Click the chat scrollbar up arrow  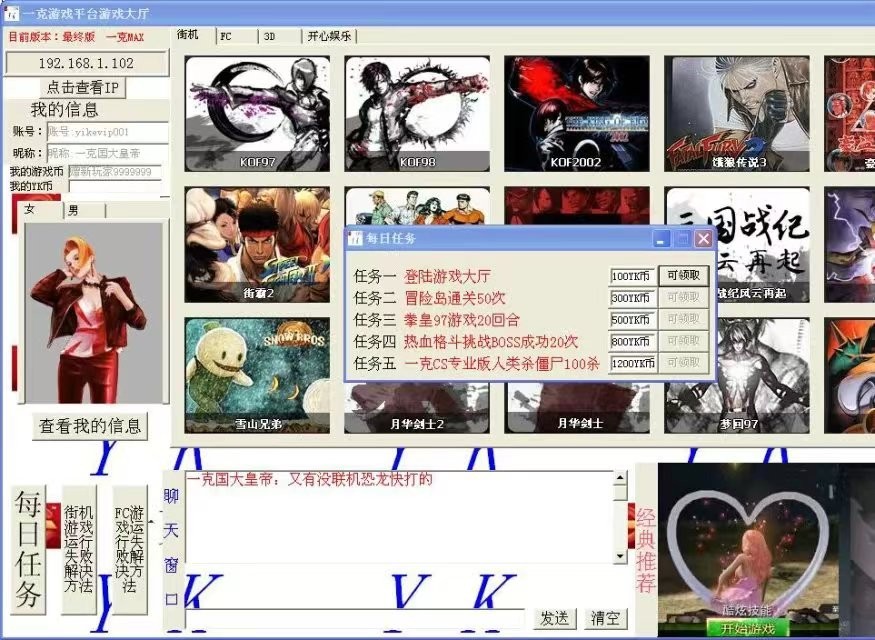pos(620,478)
